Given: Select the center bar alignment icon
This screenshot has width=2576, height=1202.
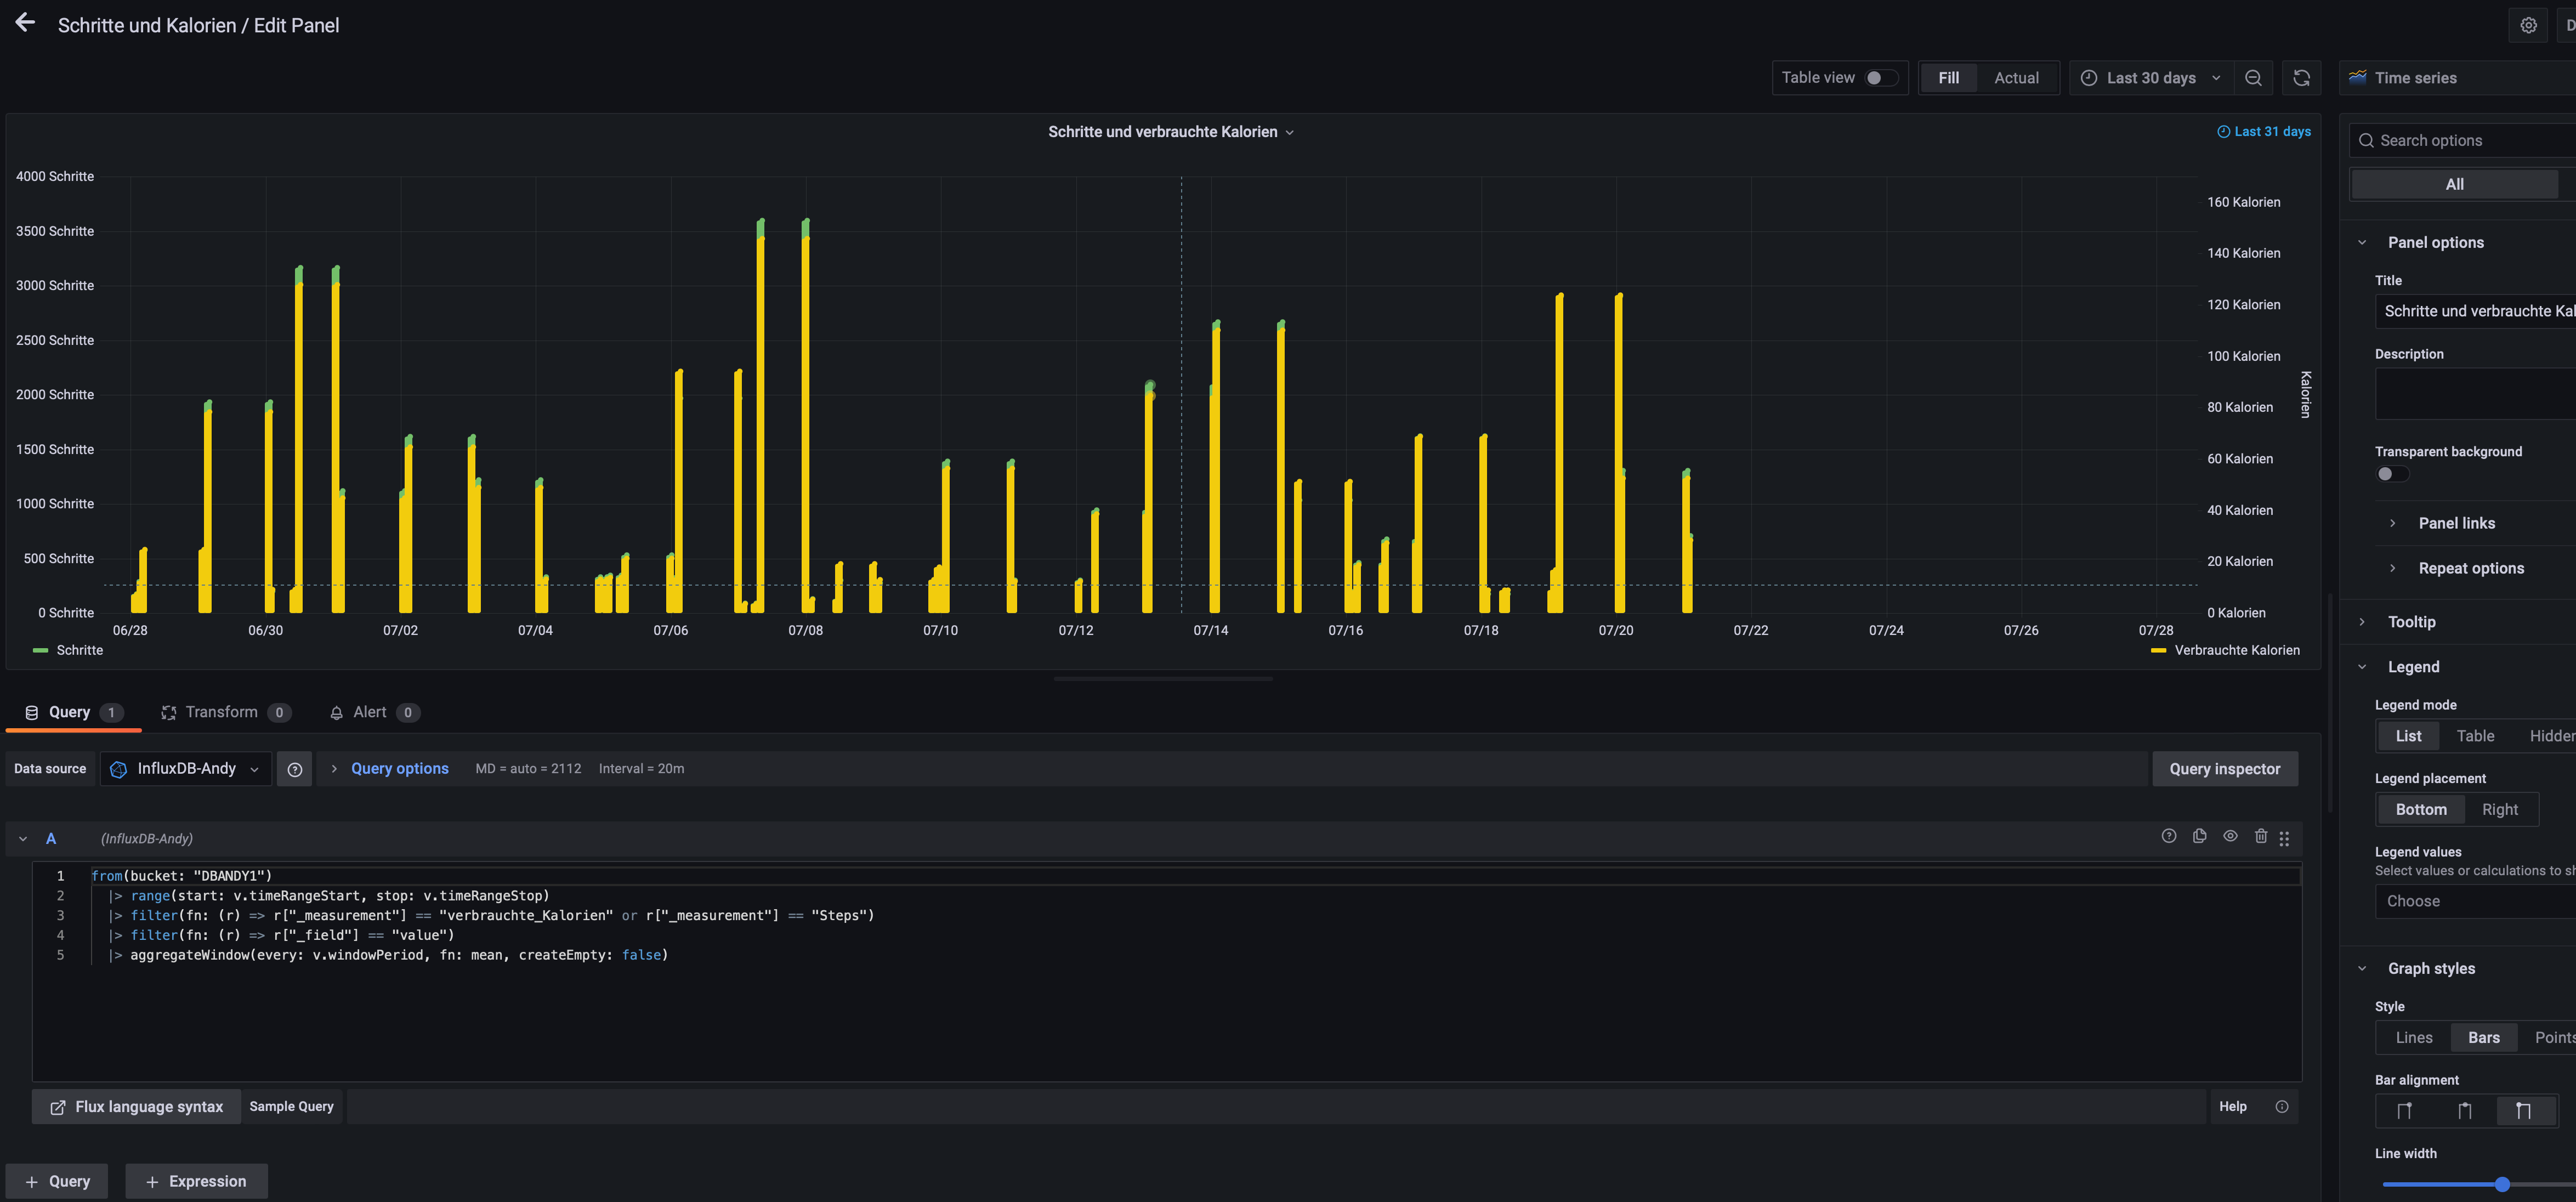Looking at the screenshot, I should (2464, 1110).
